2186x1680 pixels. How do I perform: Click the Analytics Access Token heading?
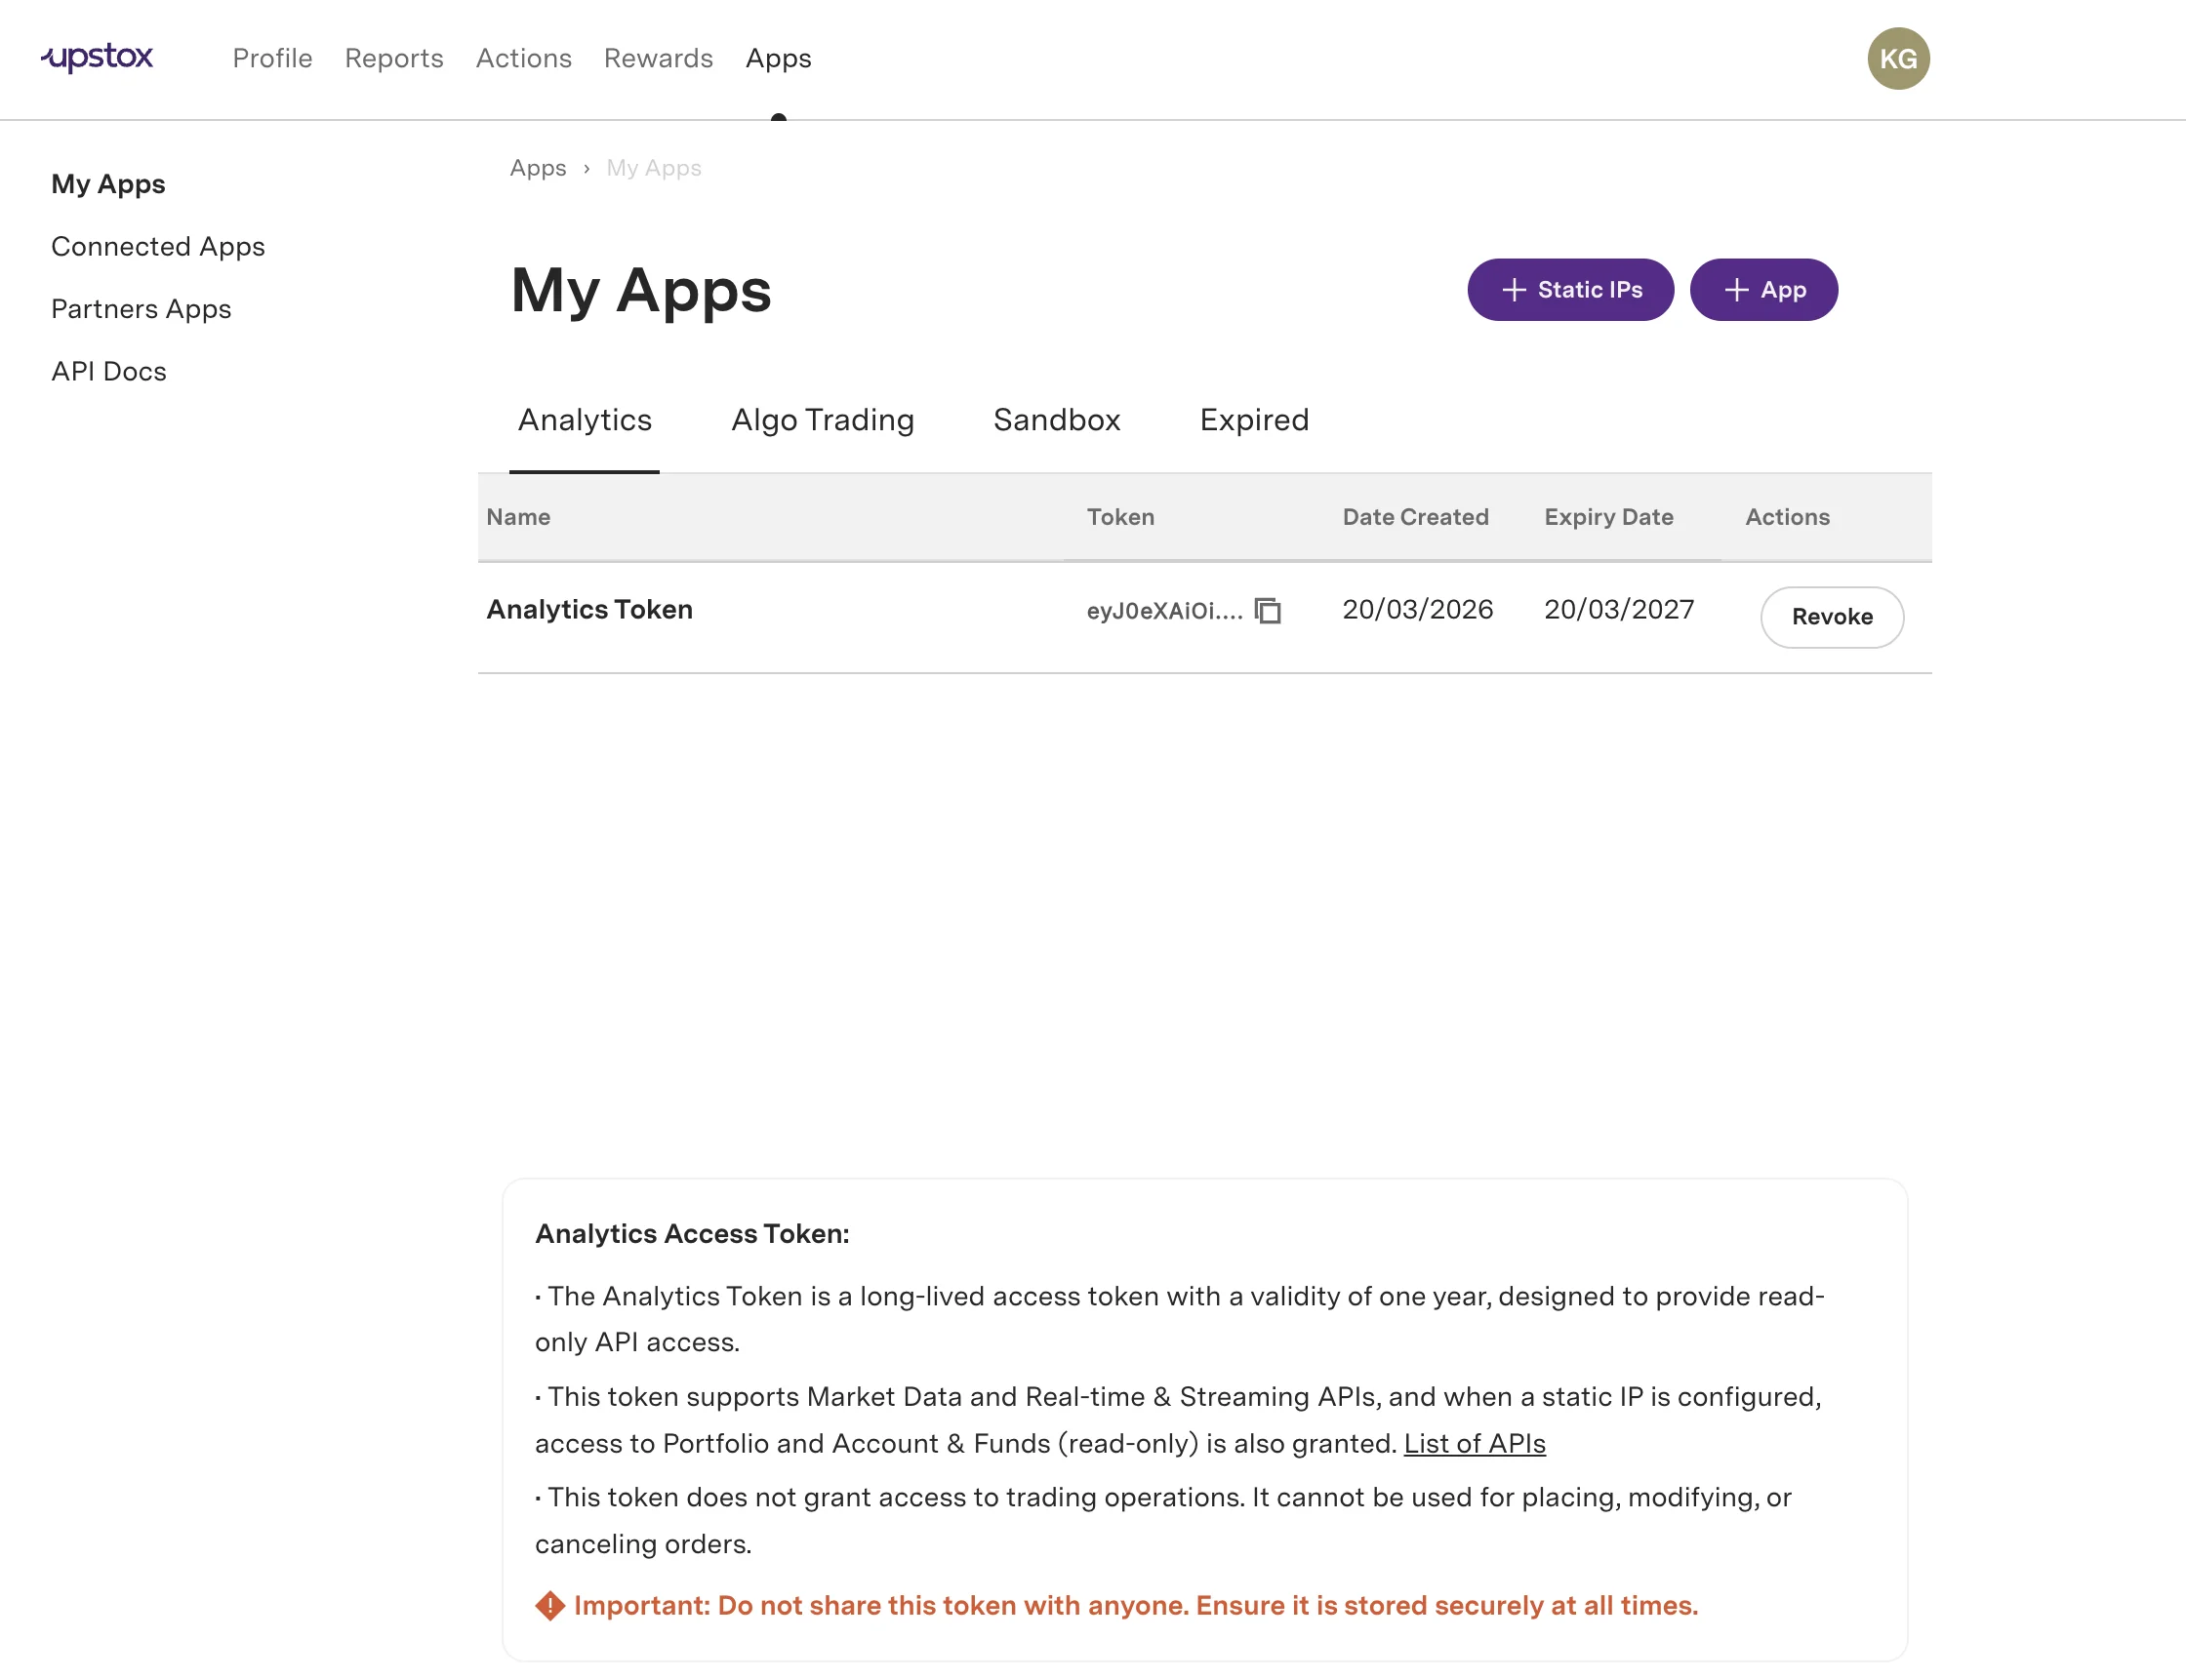(692, 1234)
